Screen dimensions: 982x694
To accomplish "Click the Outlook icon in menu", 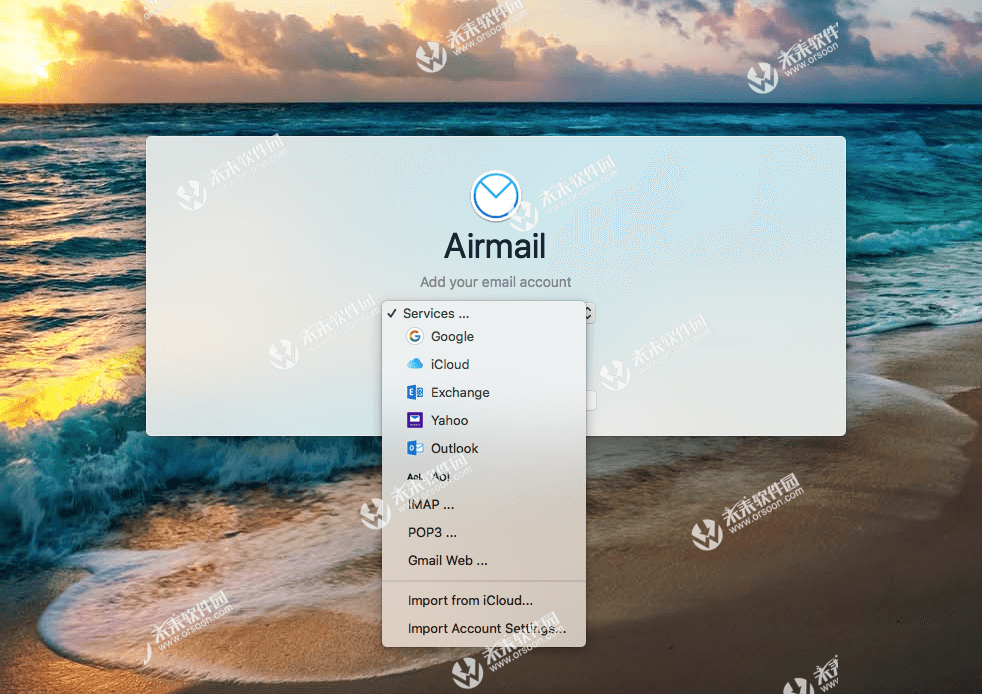I will point(415,448).
